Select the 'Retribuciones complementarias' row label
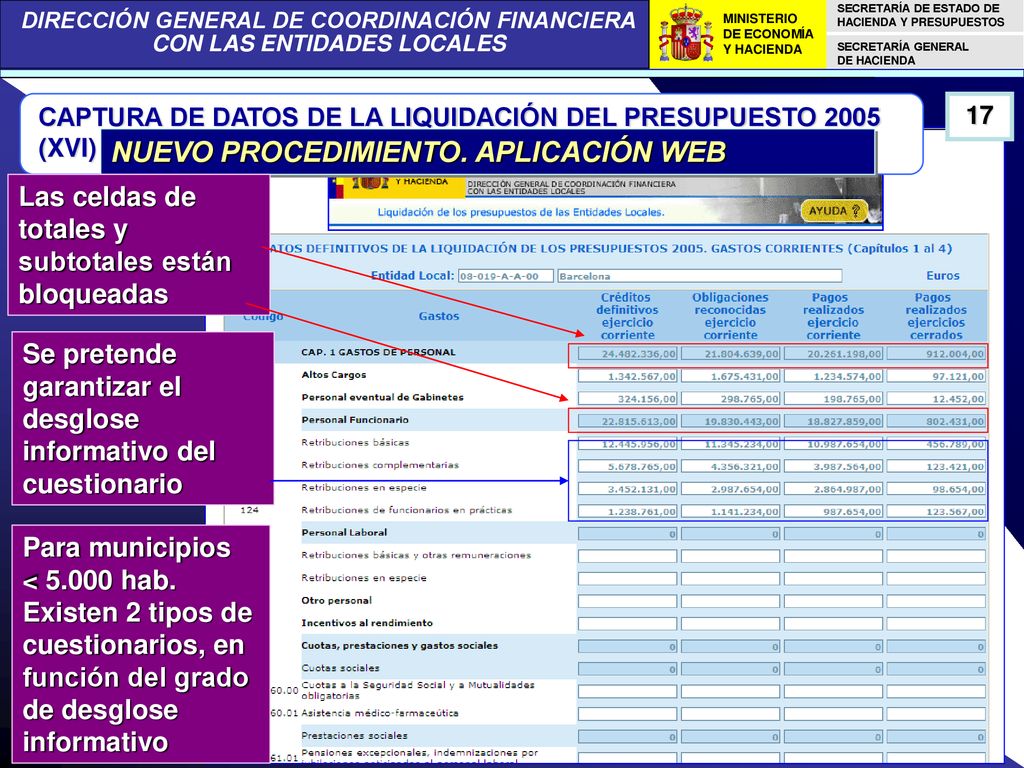This screenshot has height=768, width=1024. tap(379, 465)
